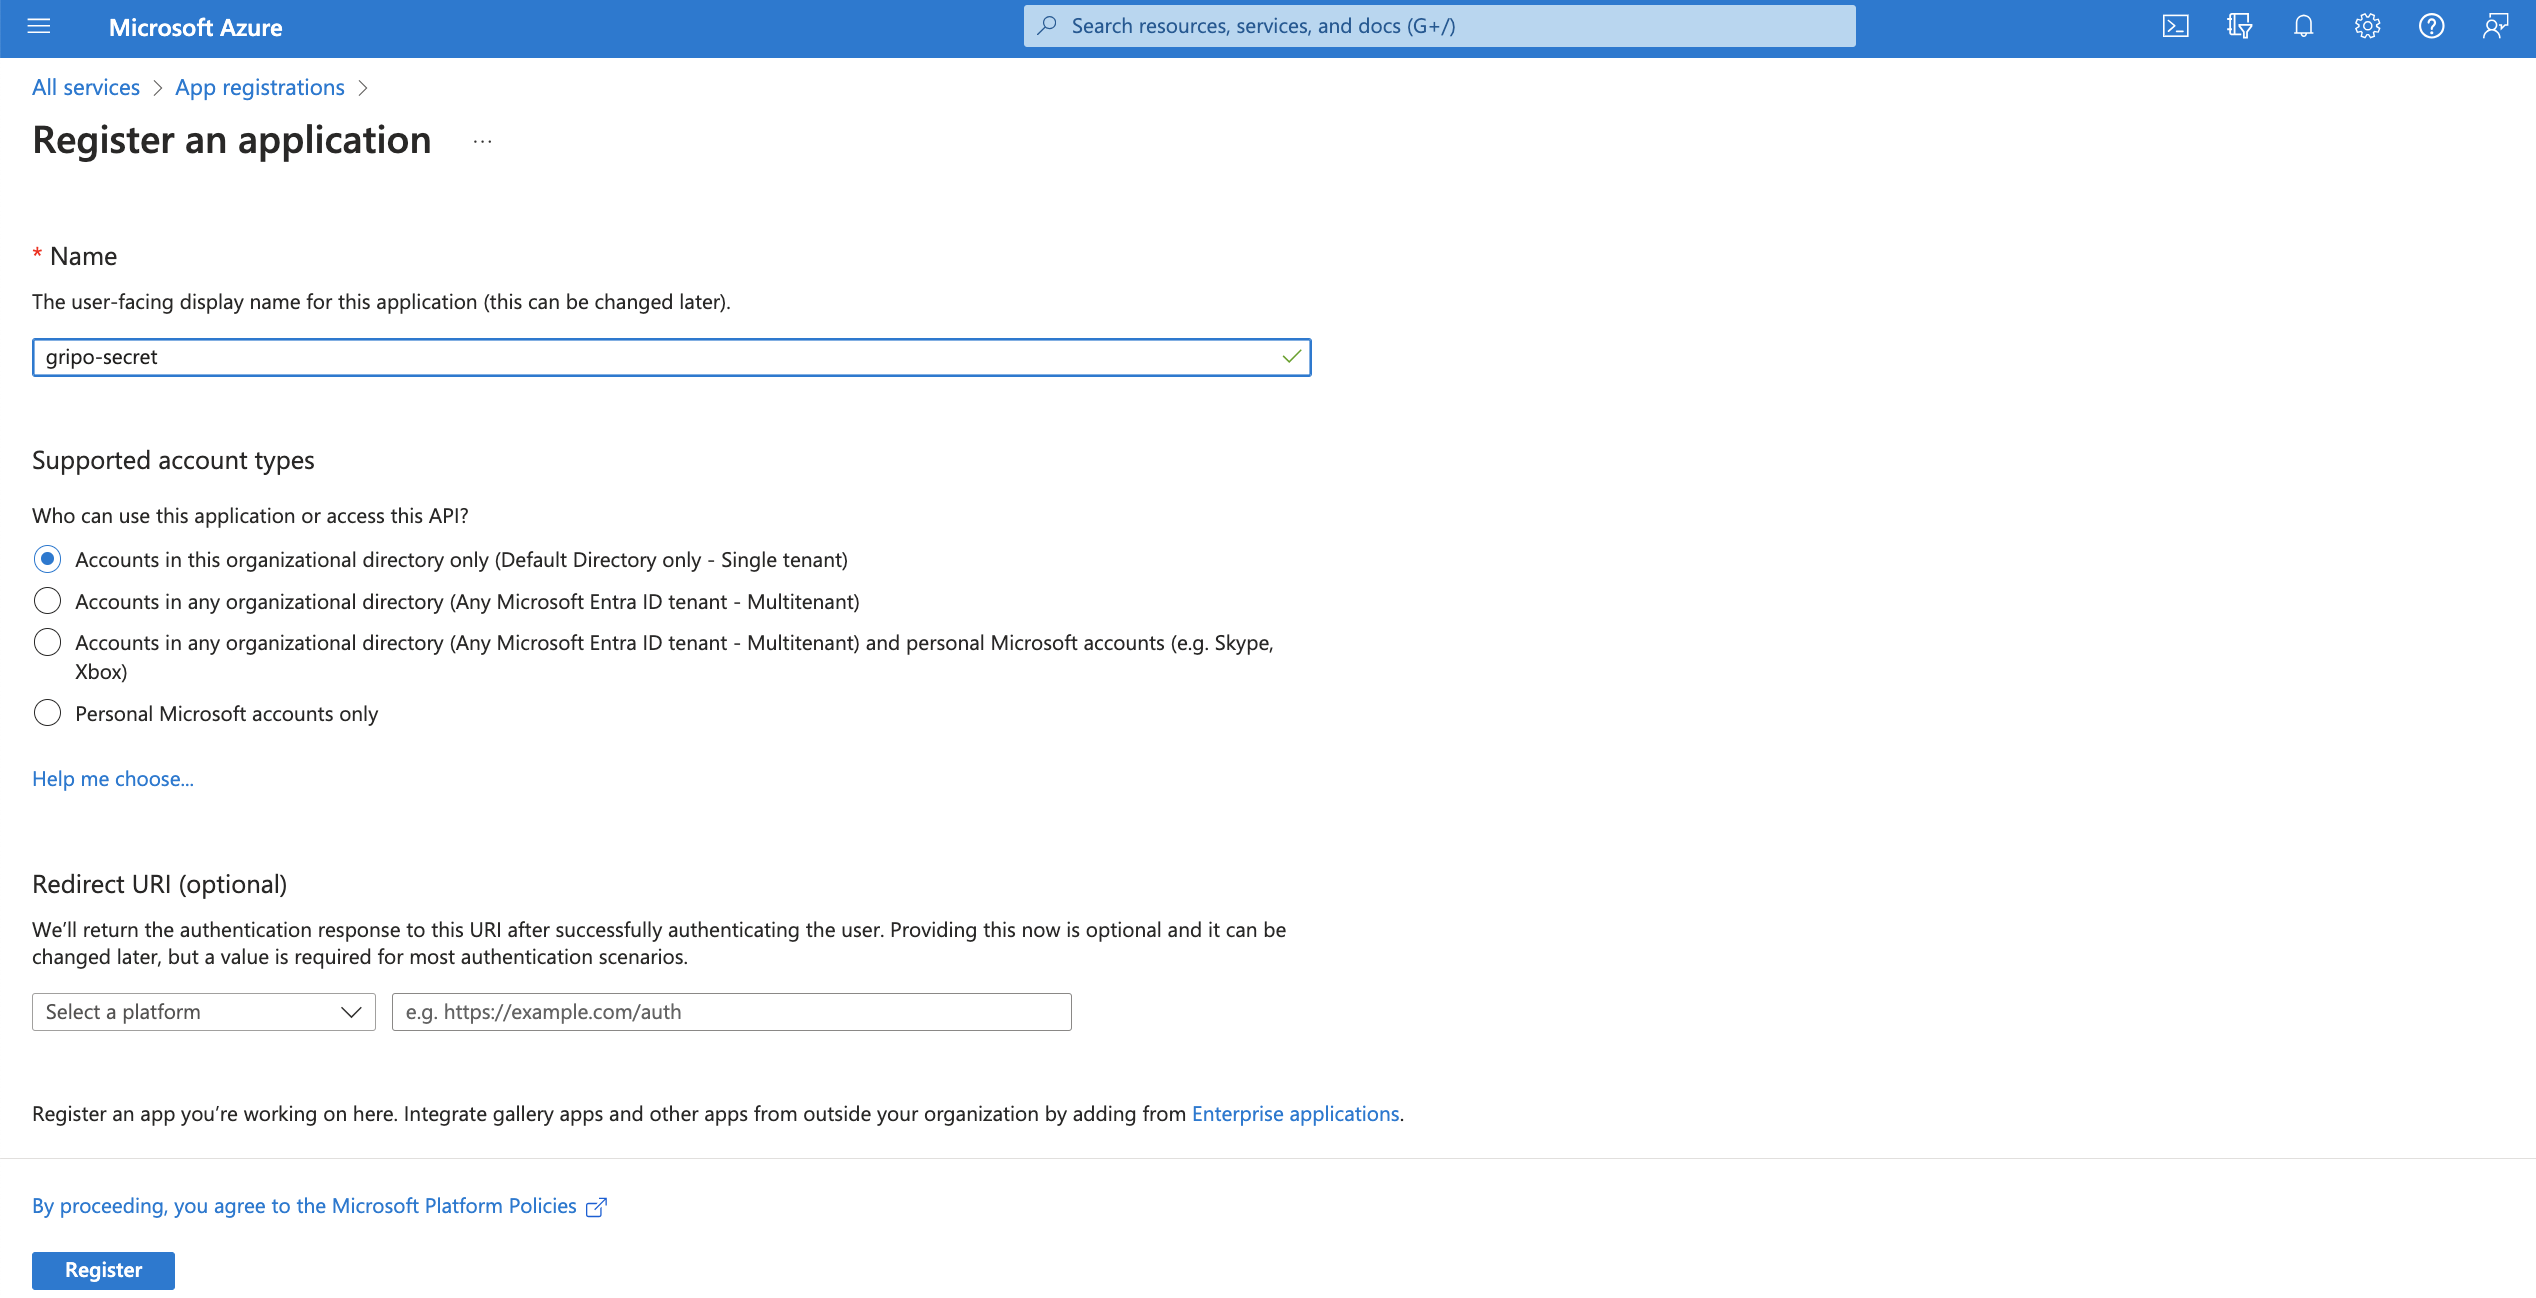Select any organizational directory Multitenant option
Image resolution: width=2536 pixels, height=1298 pixels.
[x=47, y=601]
